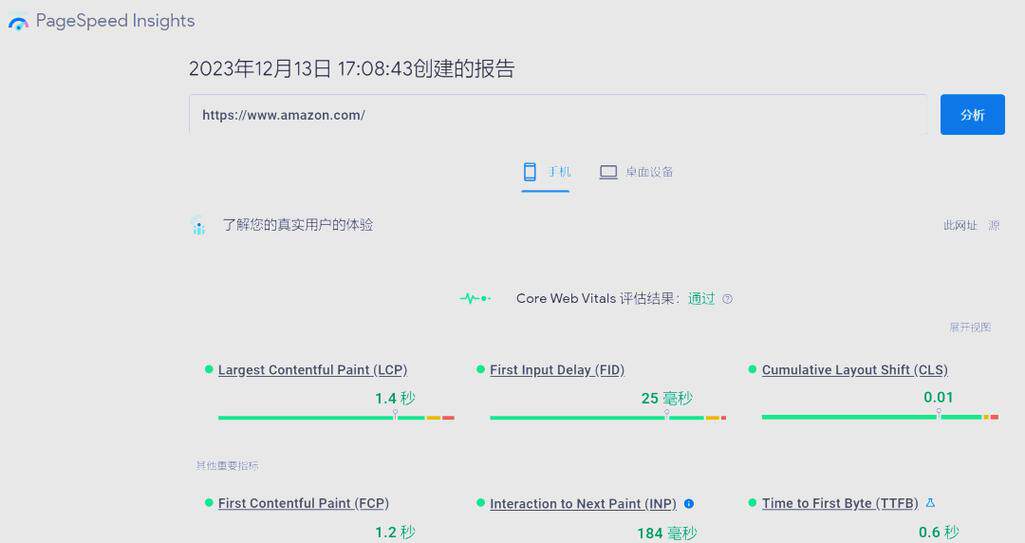Click the Core Web Vitals pulse icon

(475, 299)
